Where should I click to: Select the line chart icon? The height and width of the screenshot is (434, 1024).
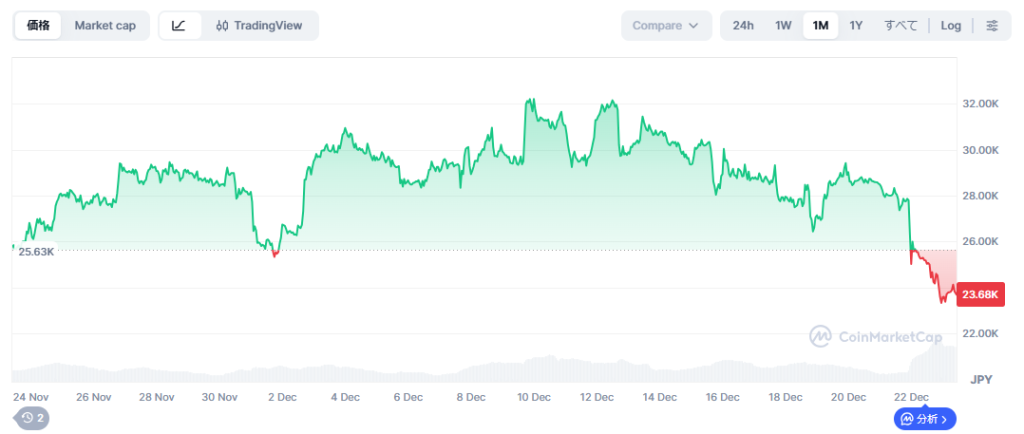(x=179, y=26)
